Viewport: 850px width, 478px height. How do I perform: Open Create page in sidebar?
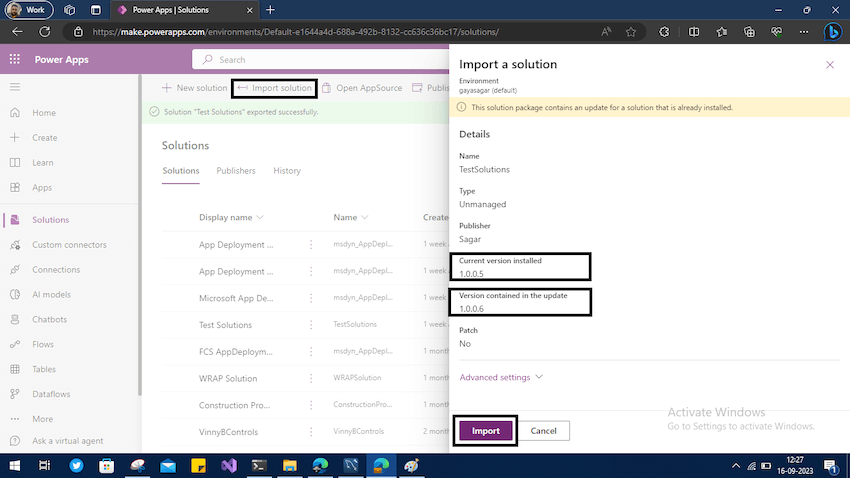(x=44, y=138)
